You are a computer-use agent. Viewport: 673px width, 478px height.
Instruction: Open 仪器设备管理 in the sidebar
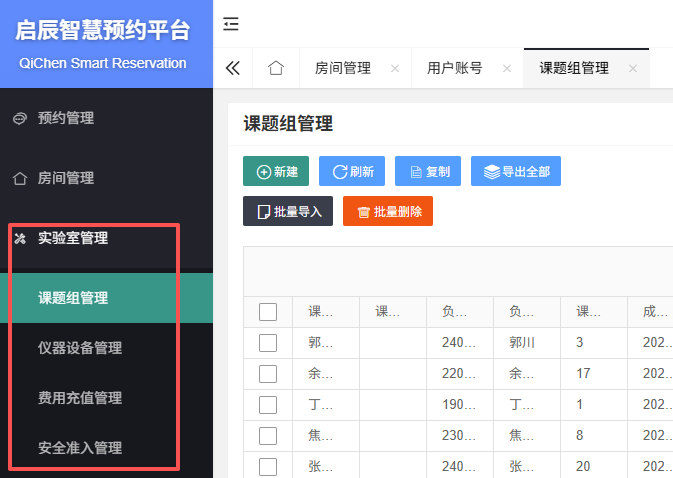pos(80,348)
